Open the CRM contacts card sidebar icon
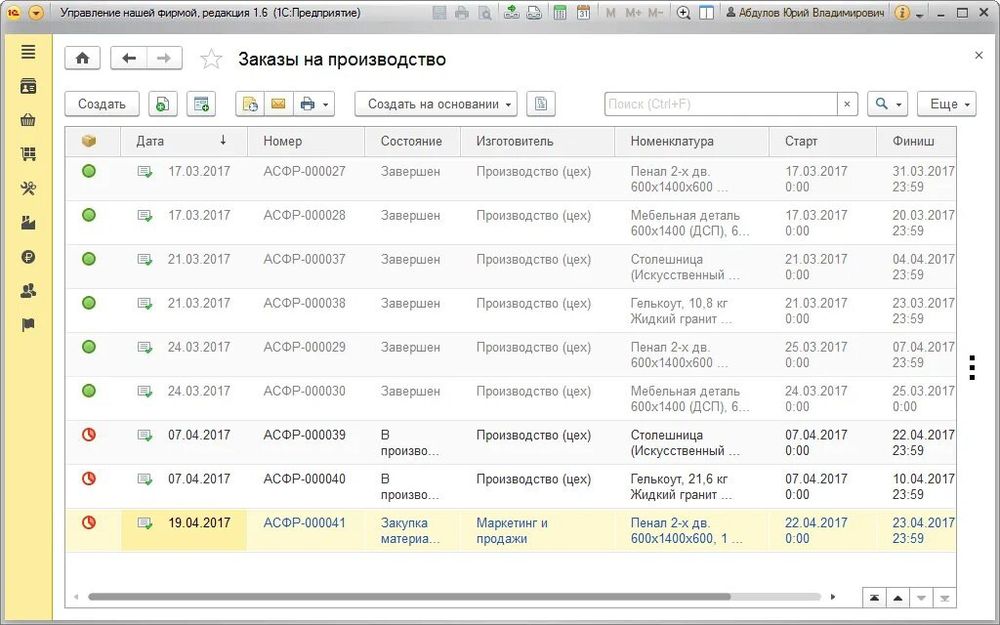1000x625 pixels. (x=28, y=86)
